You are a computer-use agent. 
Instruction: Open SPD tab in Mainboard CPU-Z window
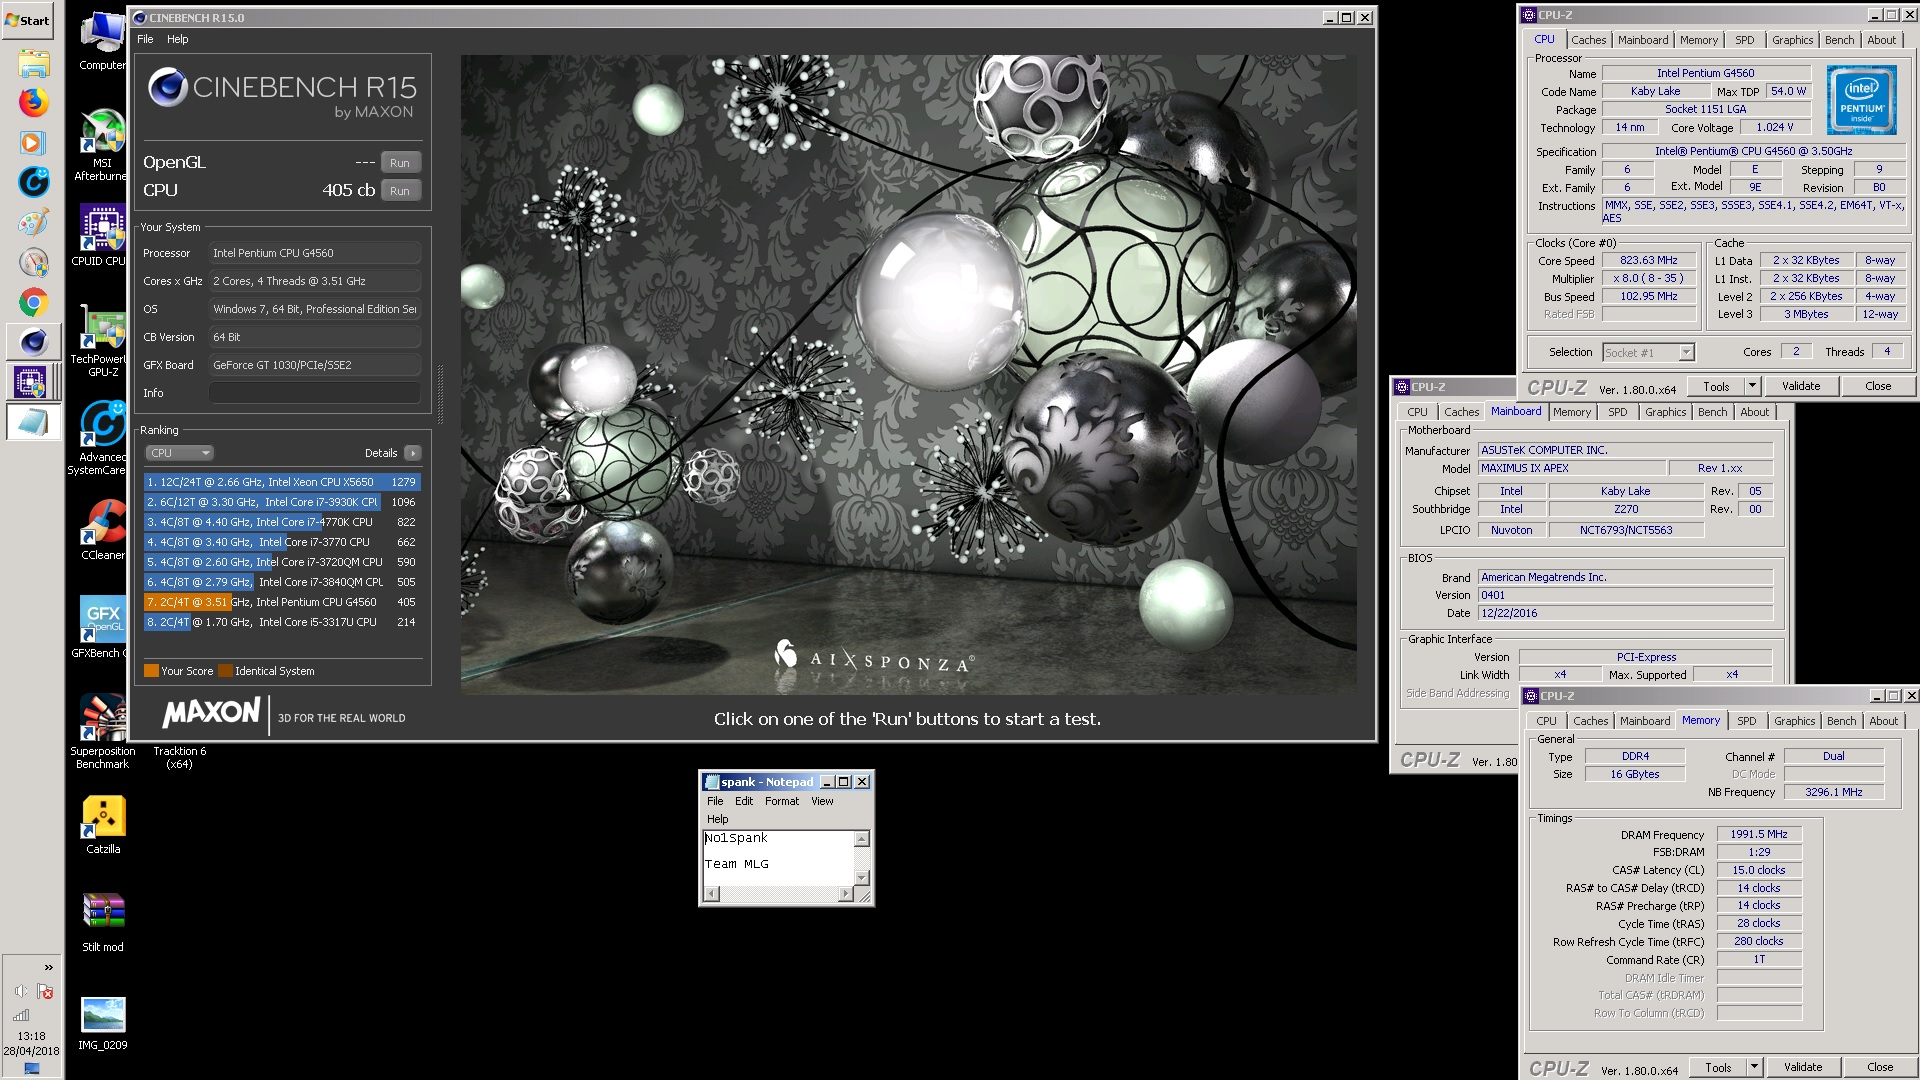[x=1617, y=412]
